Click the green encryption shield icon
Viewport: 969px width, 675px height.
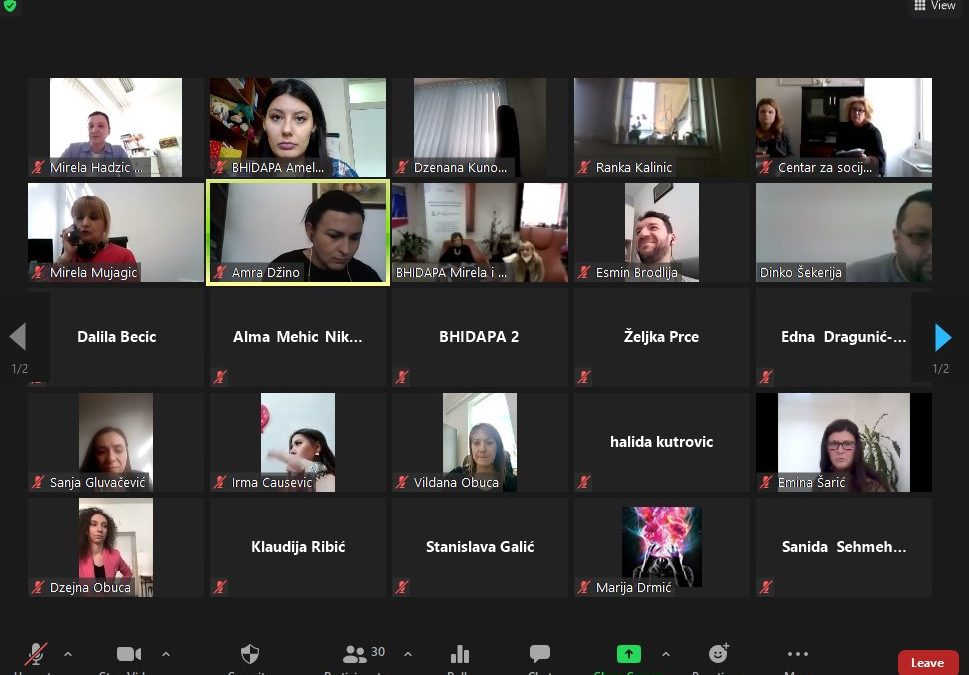pos(10,6)
